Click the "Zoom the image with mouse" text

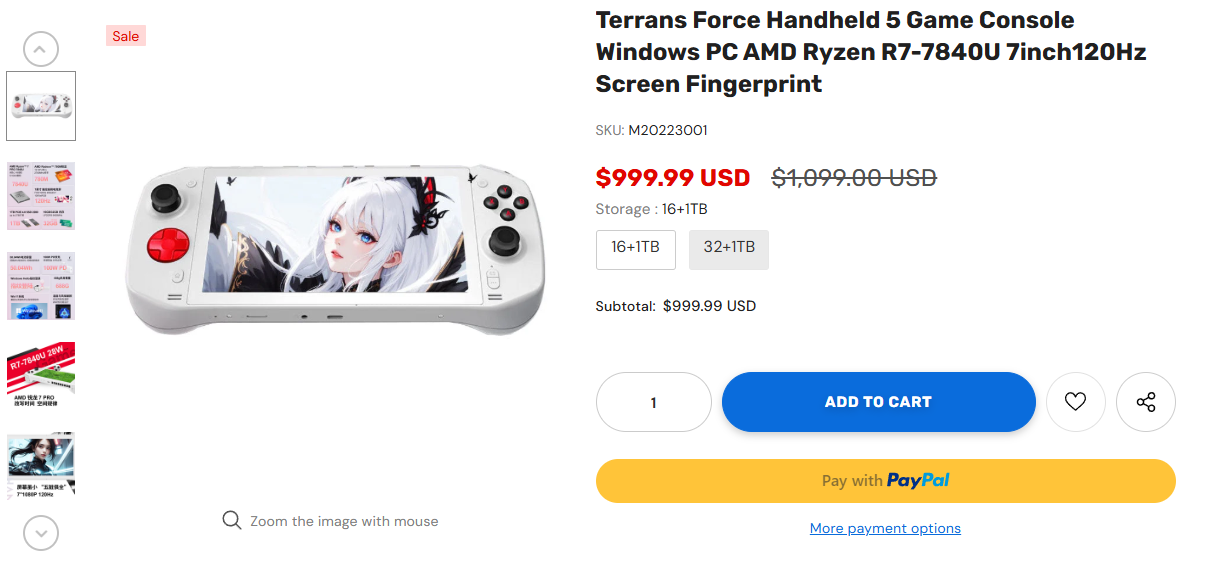(x=344, y=521)
